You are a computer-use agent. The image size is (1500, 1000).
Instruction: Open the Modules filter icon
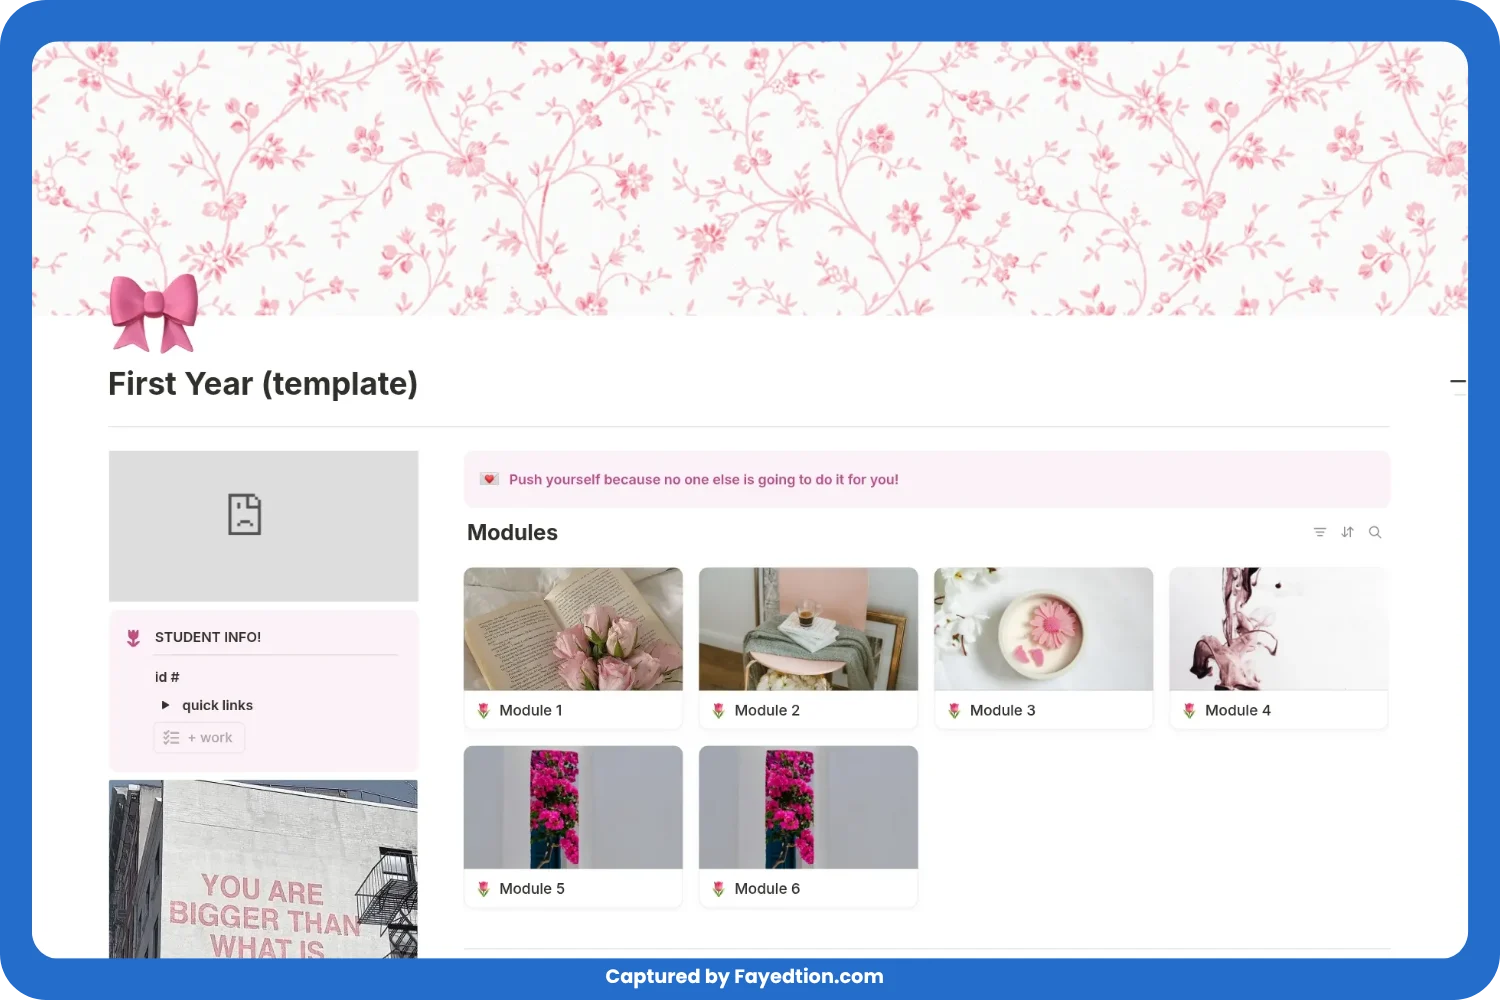click(1319, 532)
